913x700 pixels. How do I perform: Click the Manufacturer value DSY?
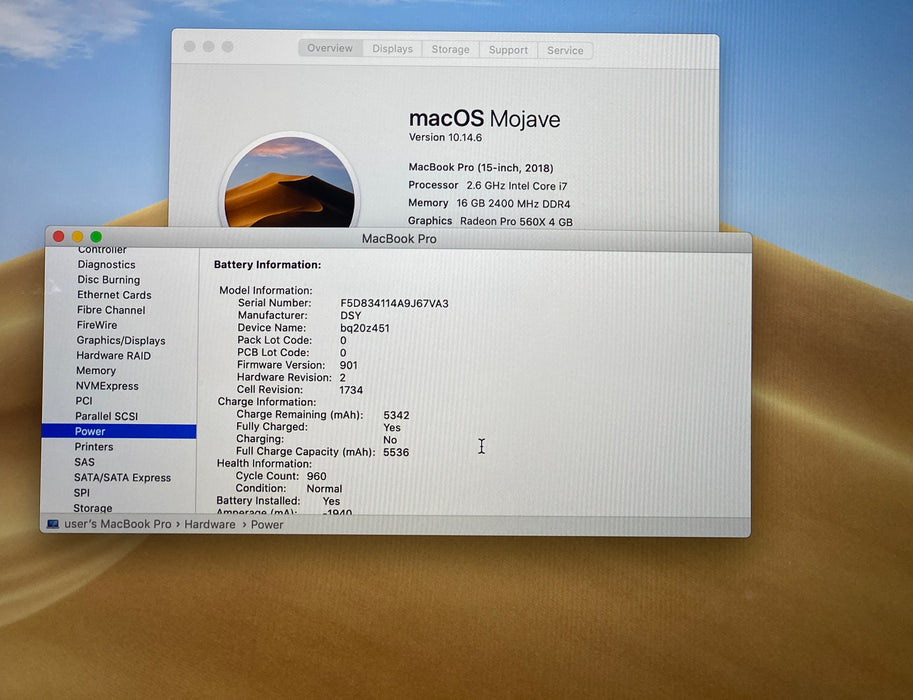click(x=351, y=316)
